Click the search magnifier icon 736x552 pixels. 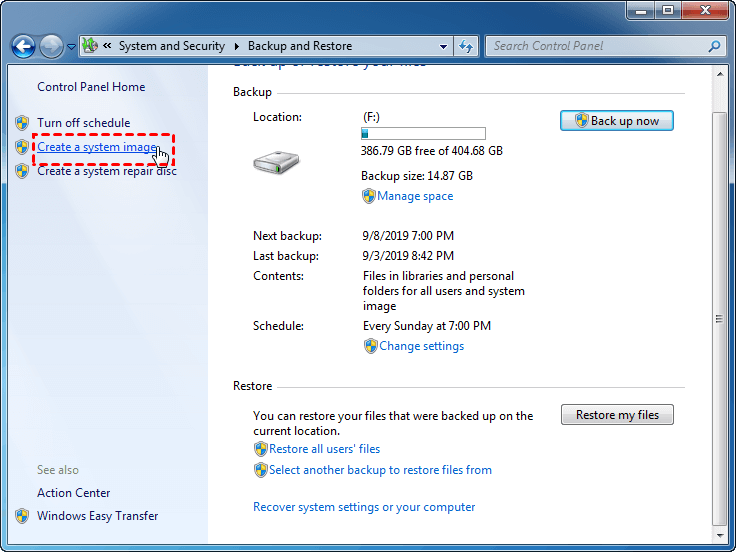point(714,46)
